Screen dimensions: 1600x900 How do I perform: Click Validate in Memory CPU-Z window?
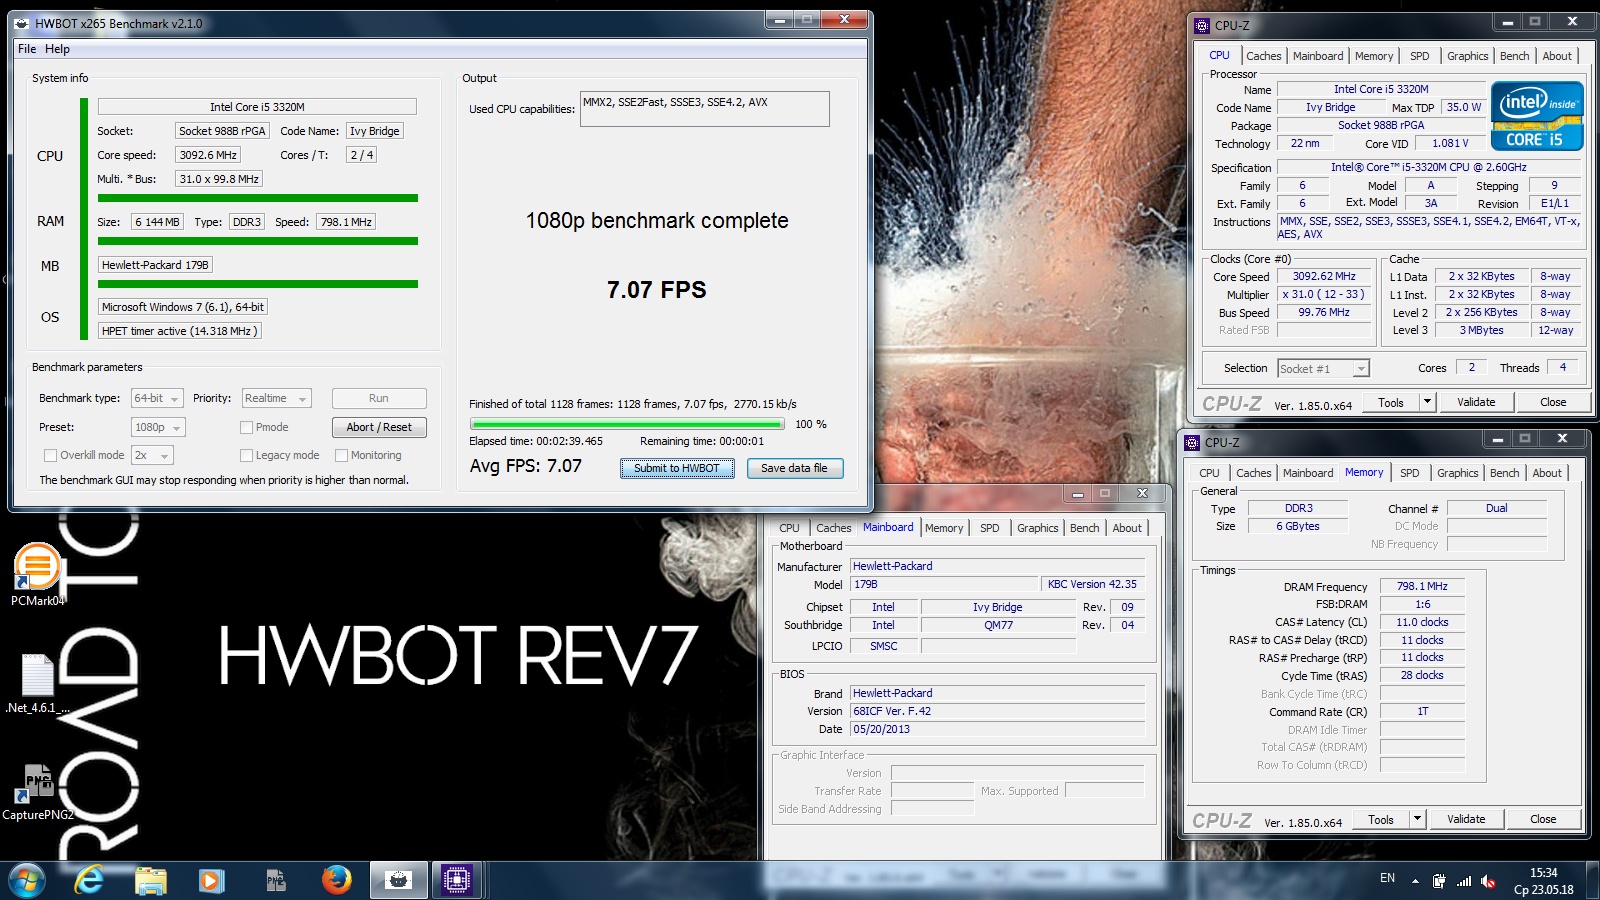(x=1466, y=819)
